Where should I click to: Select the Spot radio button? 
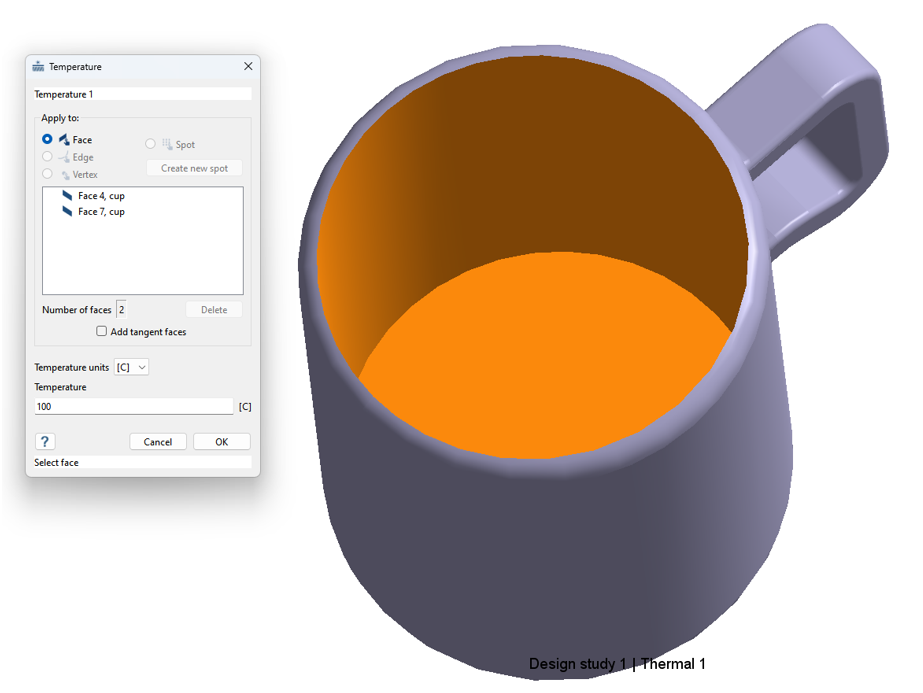[x=151, y=145]
